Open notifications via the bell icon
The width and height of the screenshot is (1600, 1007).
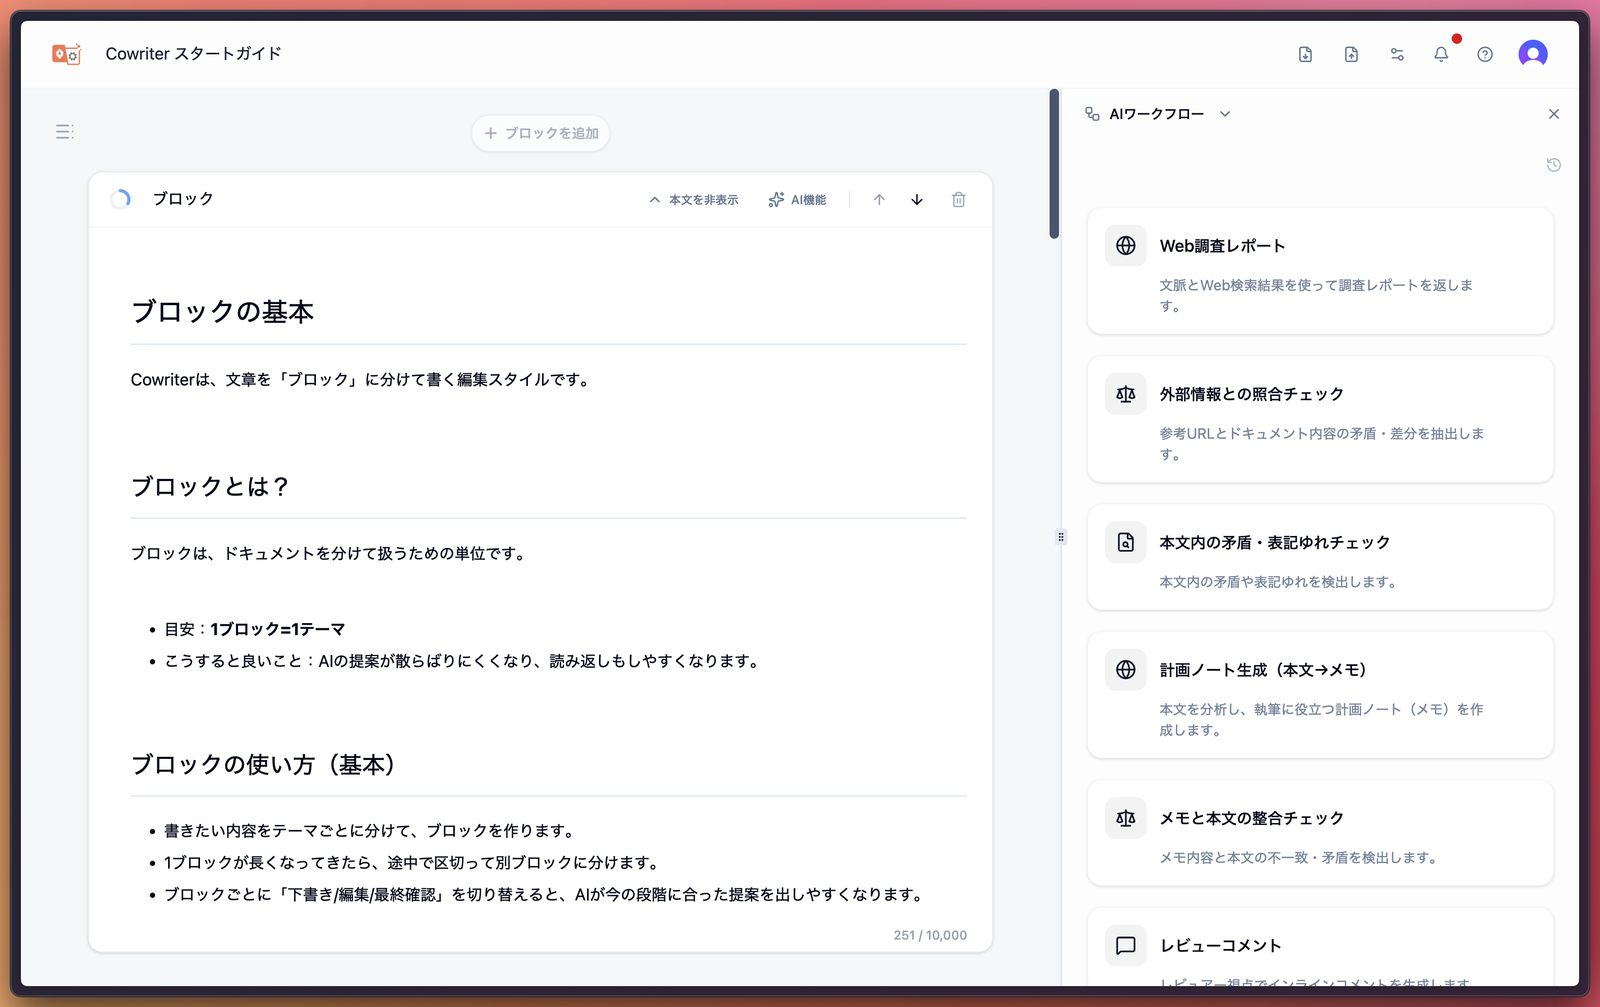pyautogui.click(x=1441, y=54)
